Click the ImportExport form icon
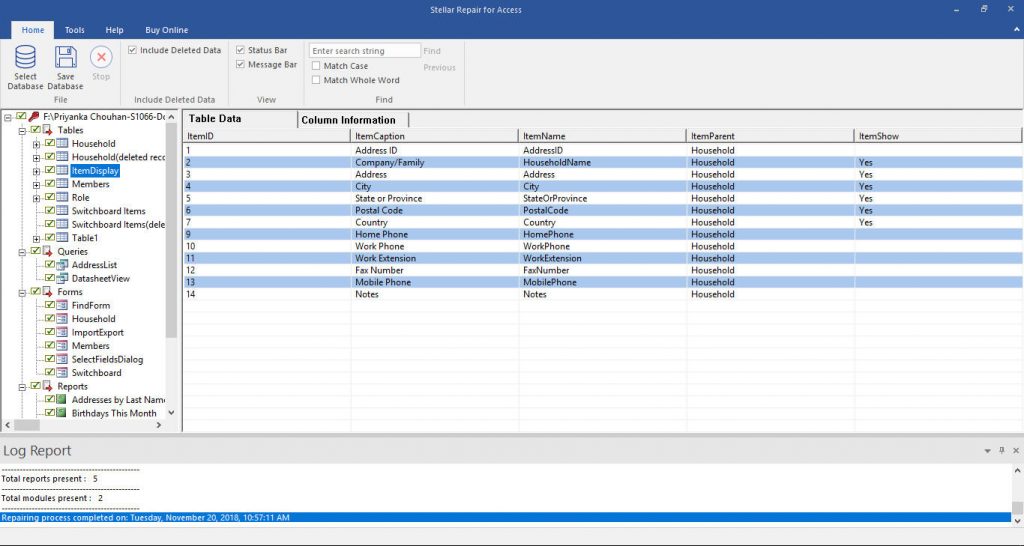1024x546 pixels. (x=62, y=332)
